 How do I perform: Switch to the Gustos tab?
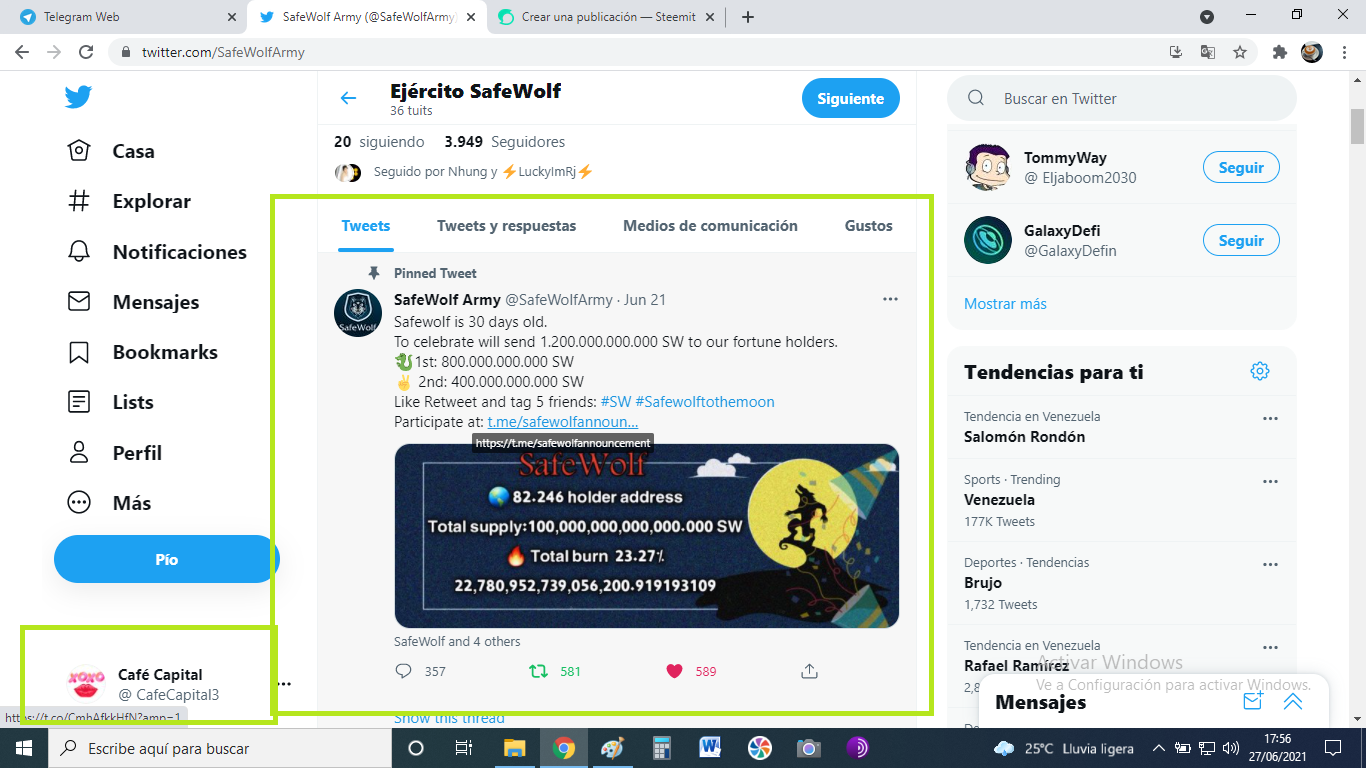pos(868,225)
